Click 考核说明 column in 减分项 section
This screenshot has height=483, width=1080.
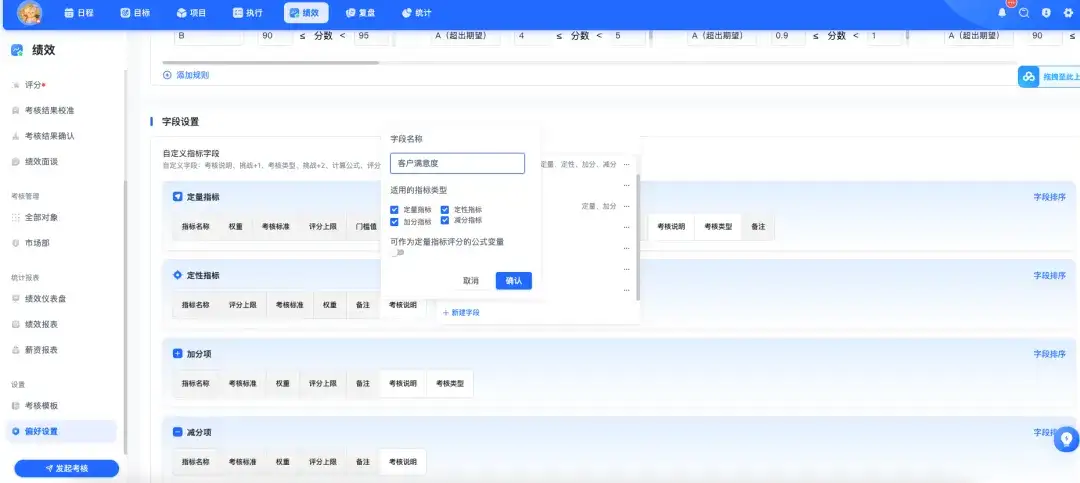[x=403, y=462]
